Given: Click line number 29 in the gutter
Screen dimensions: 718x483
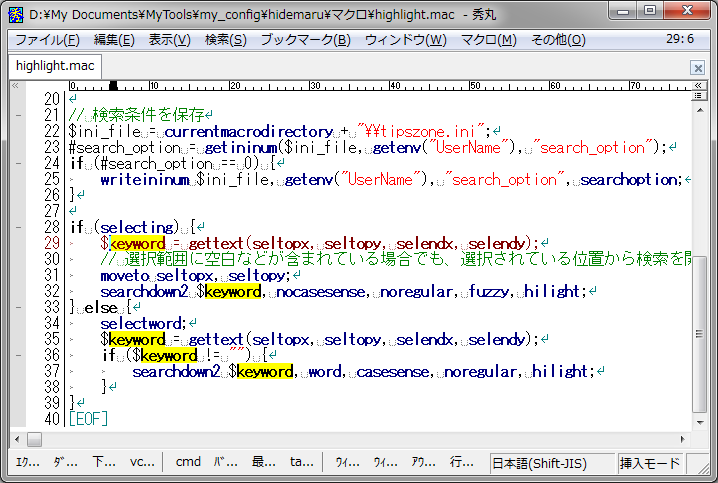Looking at the screenshot, I should tap(52, 243).
